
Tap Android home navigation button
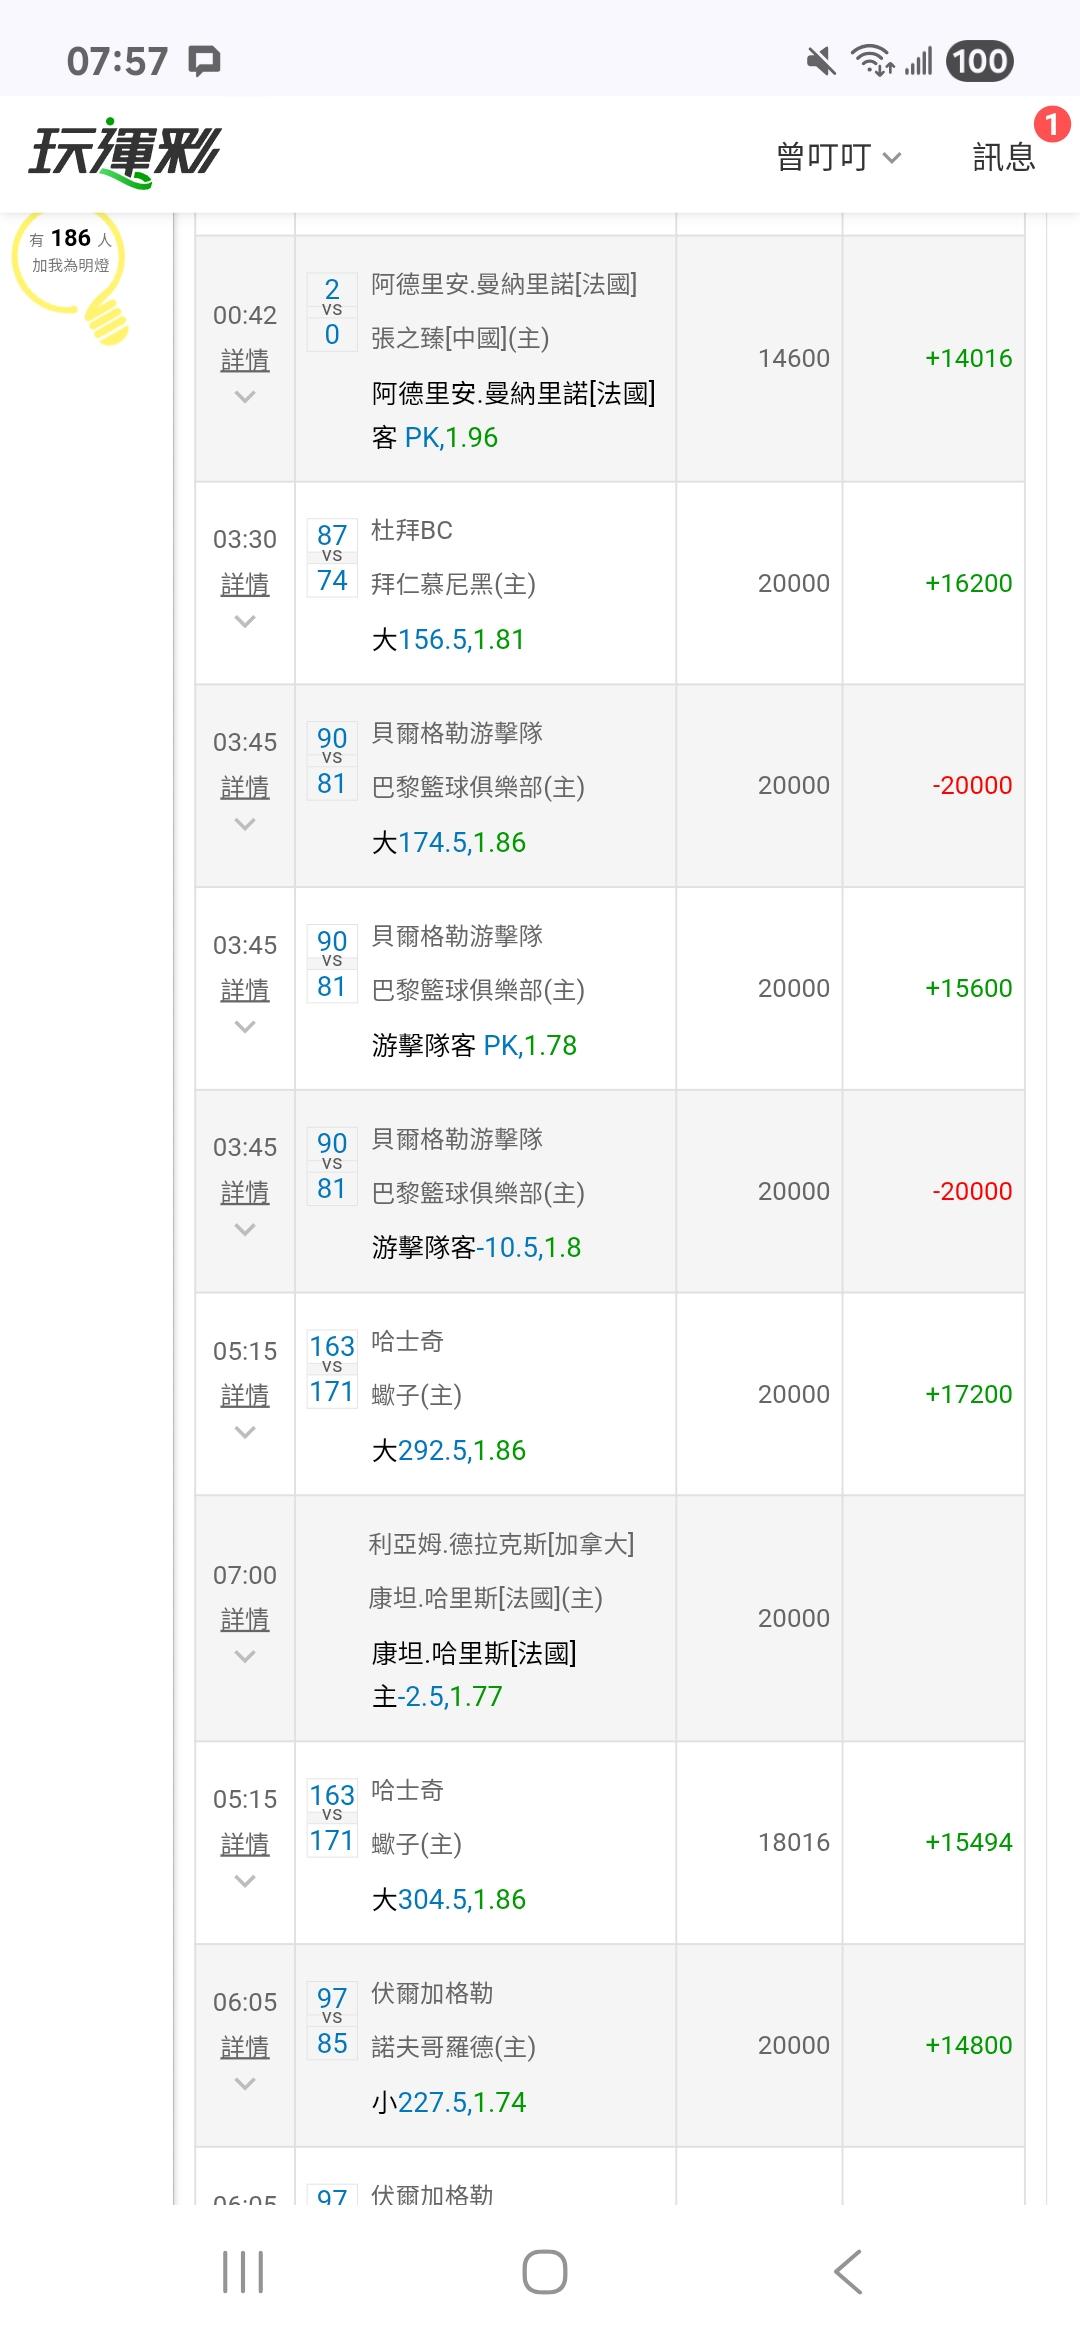(544, 2272)
